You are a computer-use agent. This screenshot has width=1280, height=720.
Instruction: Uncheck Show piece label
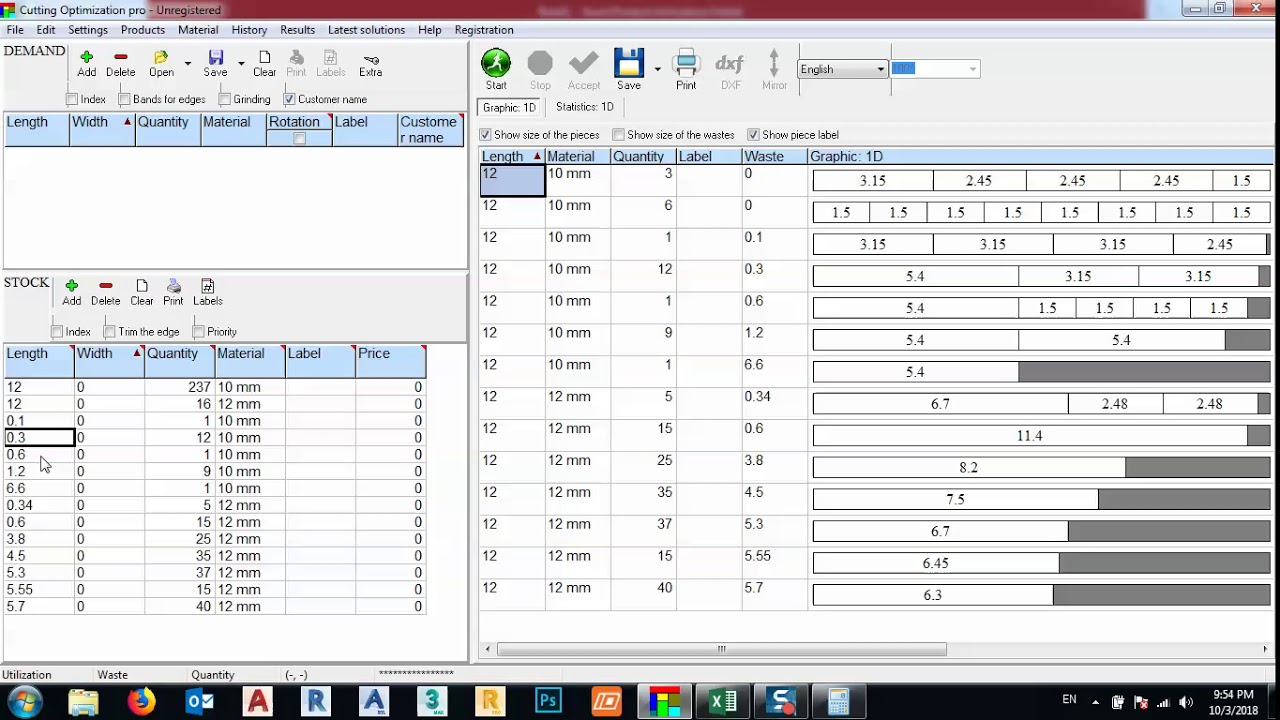click(753, 134)
